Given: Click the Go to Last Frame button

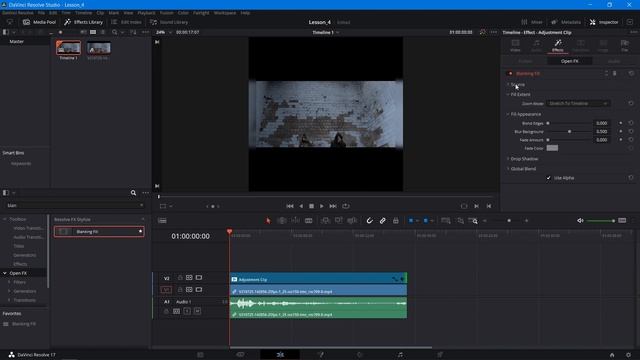Looking at the screenshot, I should tap(333, 206).
